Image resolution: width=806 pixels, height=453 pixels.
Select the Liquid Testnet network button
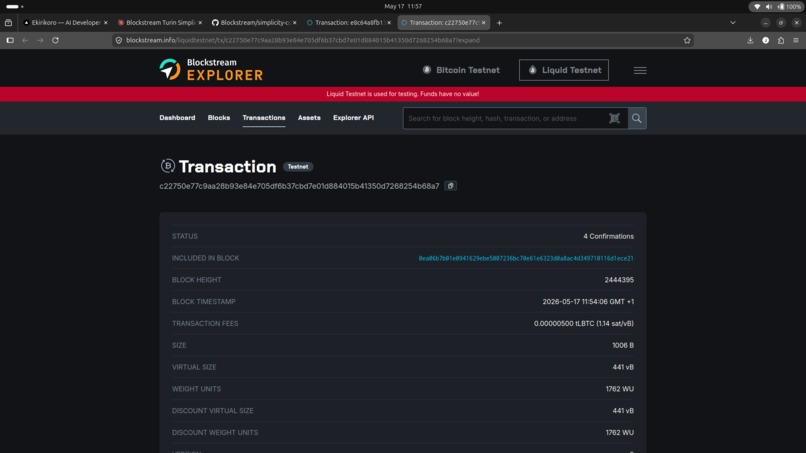[564, 70]
